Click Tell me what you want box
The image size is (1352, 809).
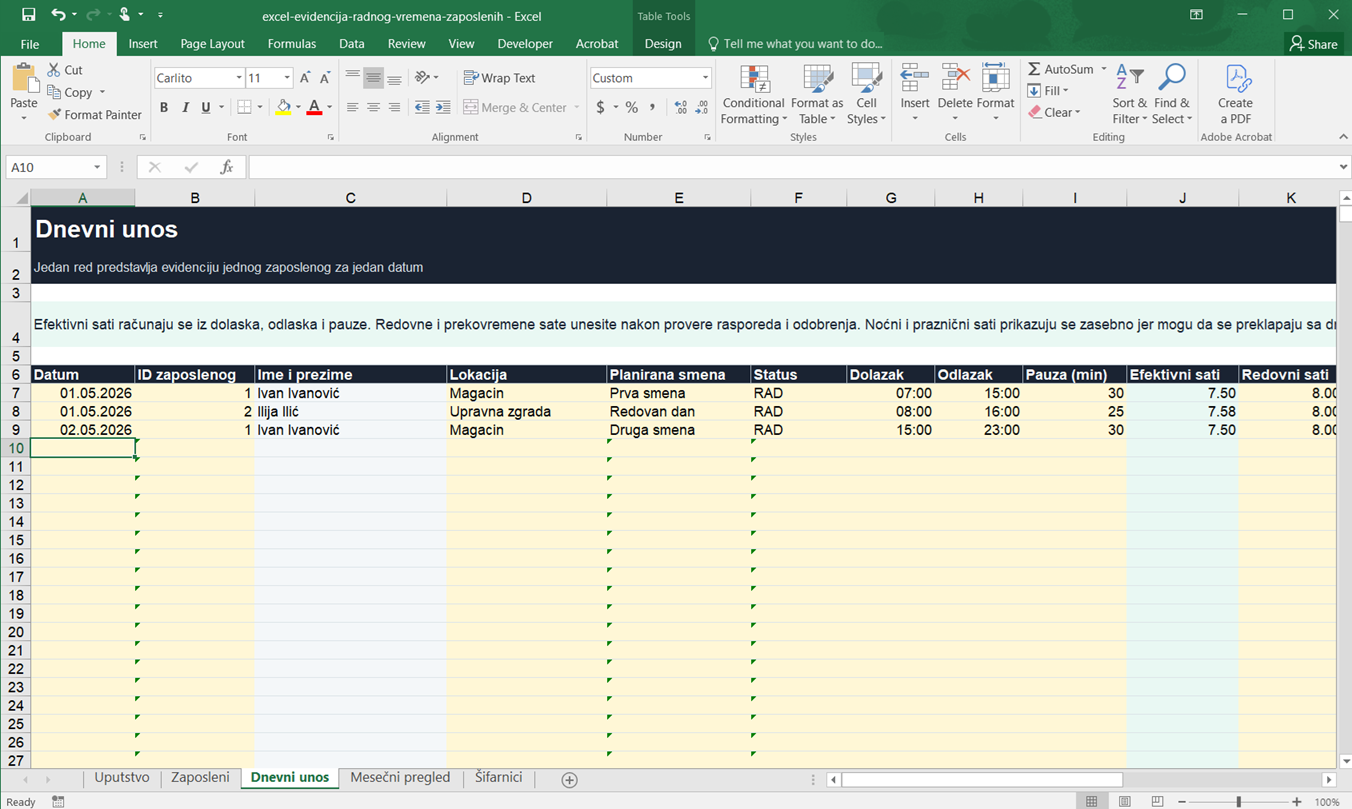(795, 44)
